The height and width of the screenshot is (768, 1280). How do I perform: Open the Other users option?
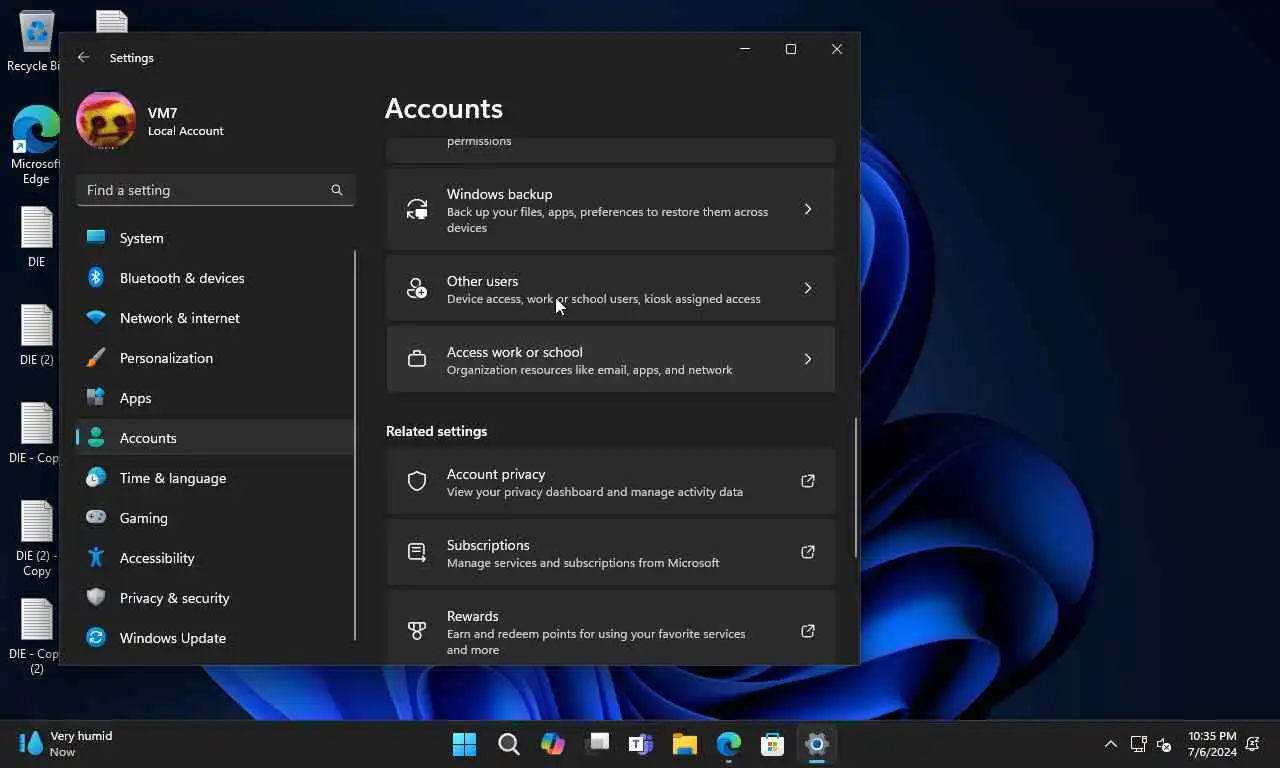(610, 288)
